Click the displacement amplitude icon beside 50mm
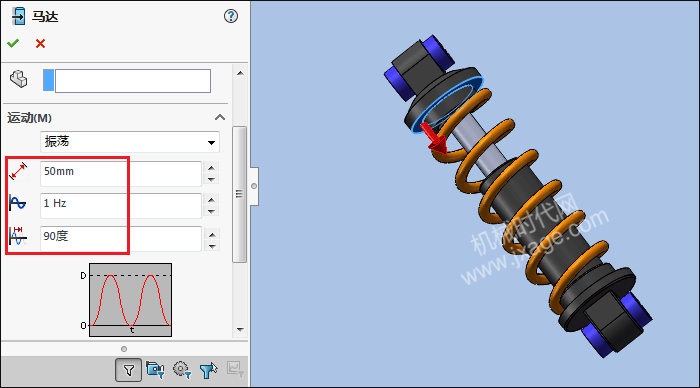Screen dimensions: 700x388 point(18,171)
